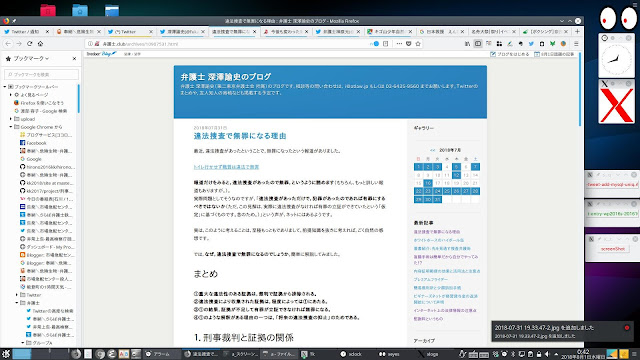Screen dimensions: 640x360
Task: Open the application launcher in taskbar
Action: tap(6, 354)
